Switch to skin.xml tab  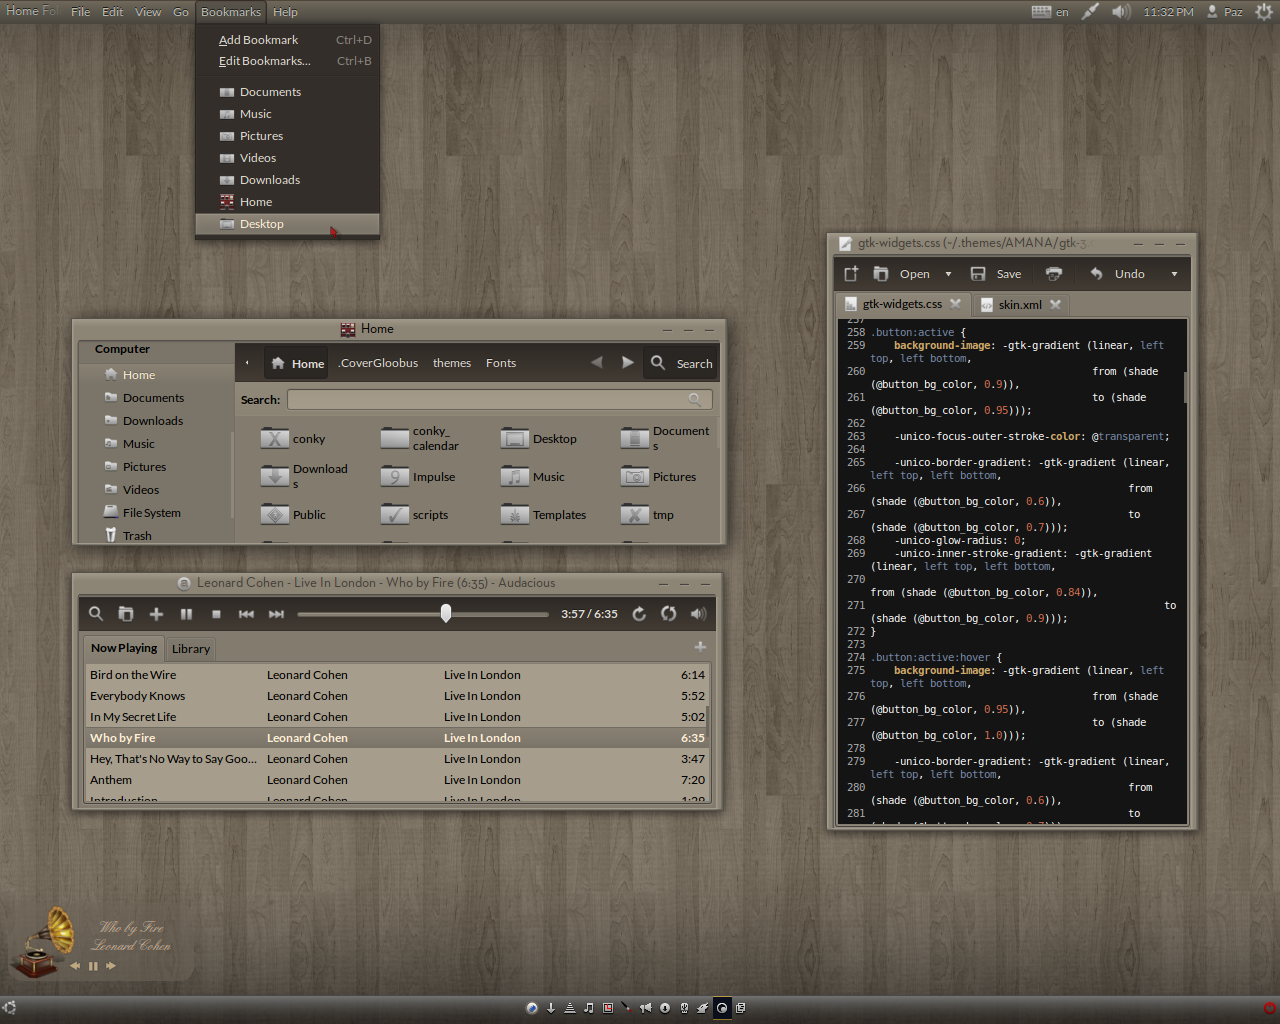tap(1019, 305)
